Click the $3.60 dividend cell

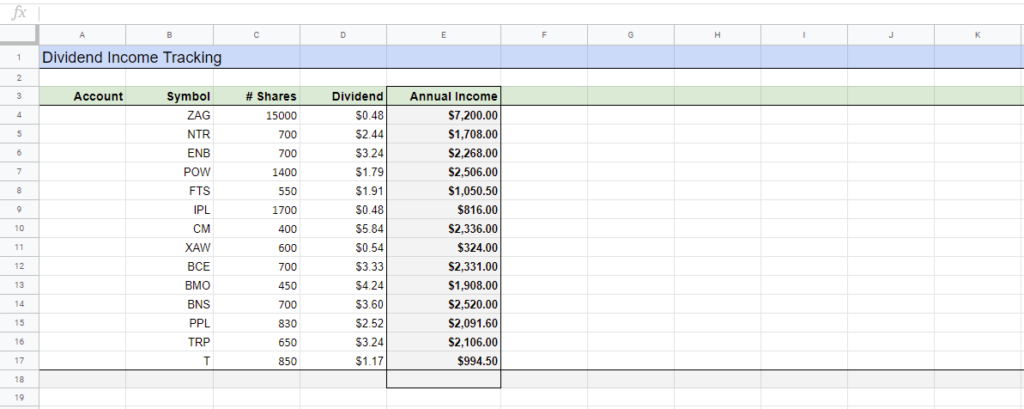tap(344, 304)
